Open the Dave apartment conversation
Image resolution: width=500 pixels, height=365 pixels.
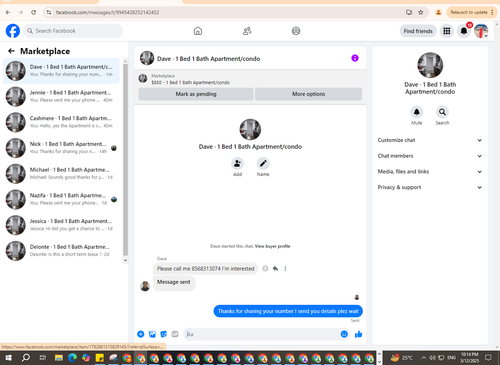tap(61, 71)
